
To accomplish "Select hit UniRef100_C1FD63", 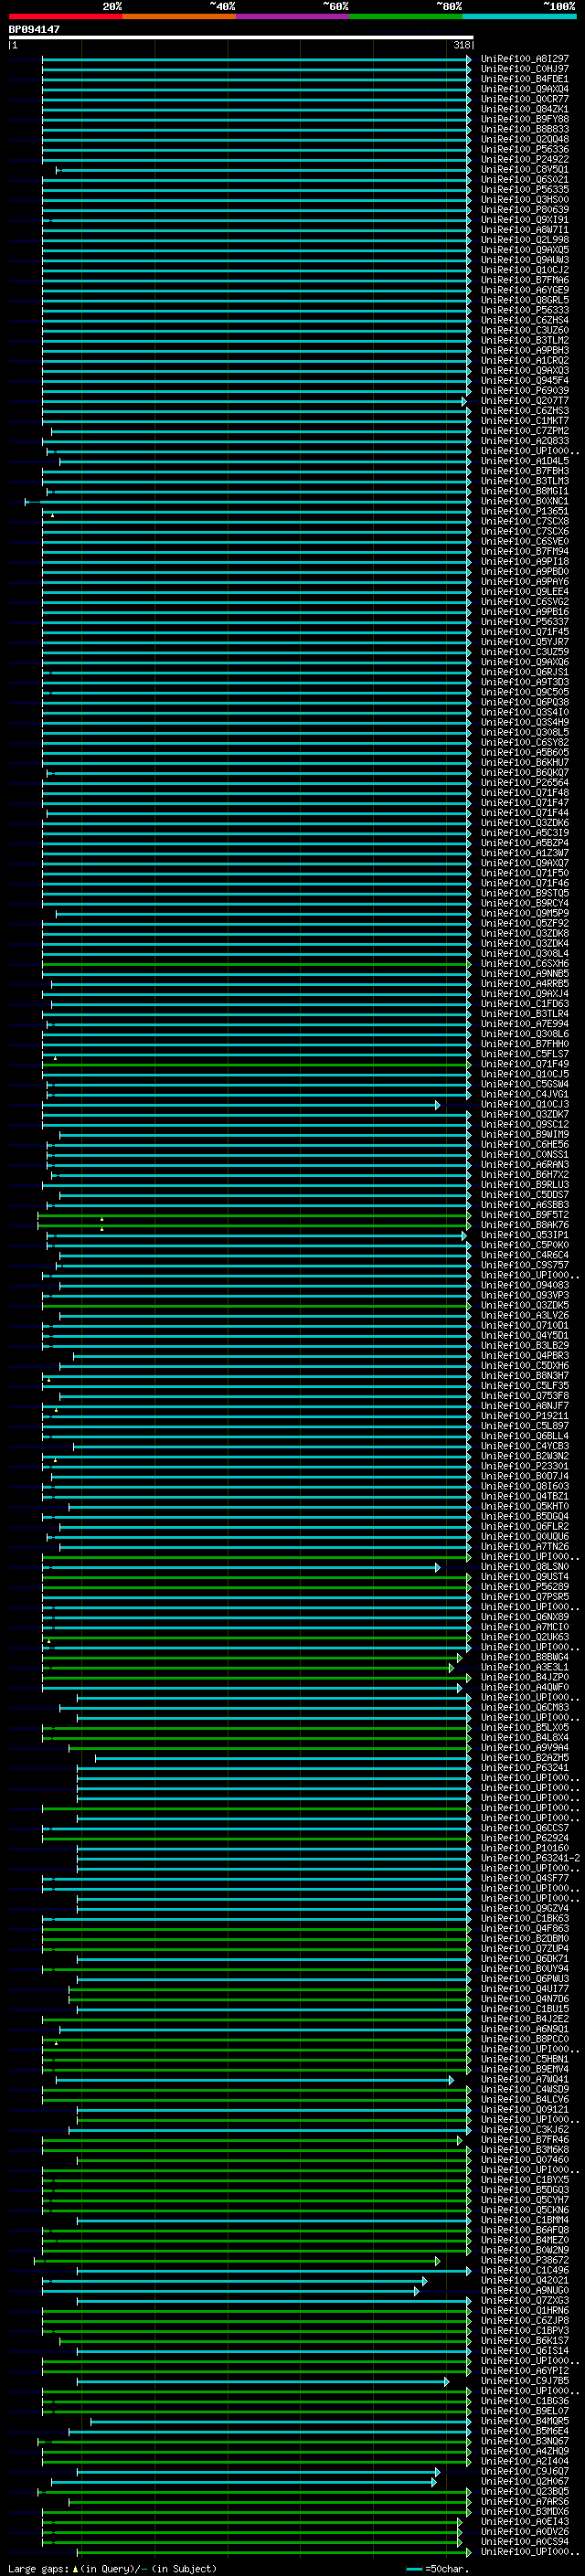I will (x=524, y=1004).
